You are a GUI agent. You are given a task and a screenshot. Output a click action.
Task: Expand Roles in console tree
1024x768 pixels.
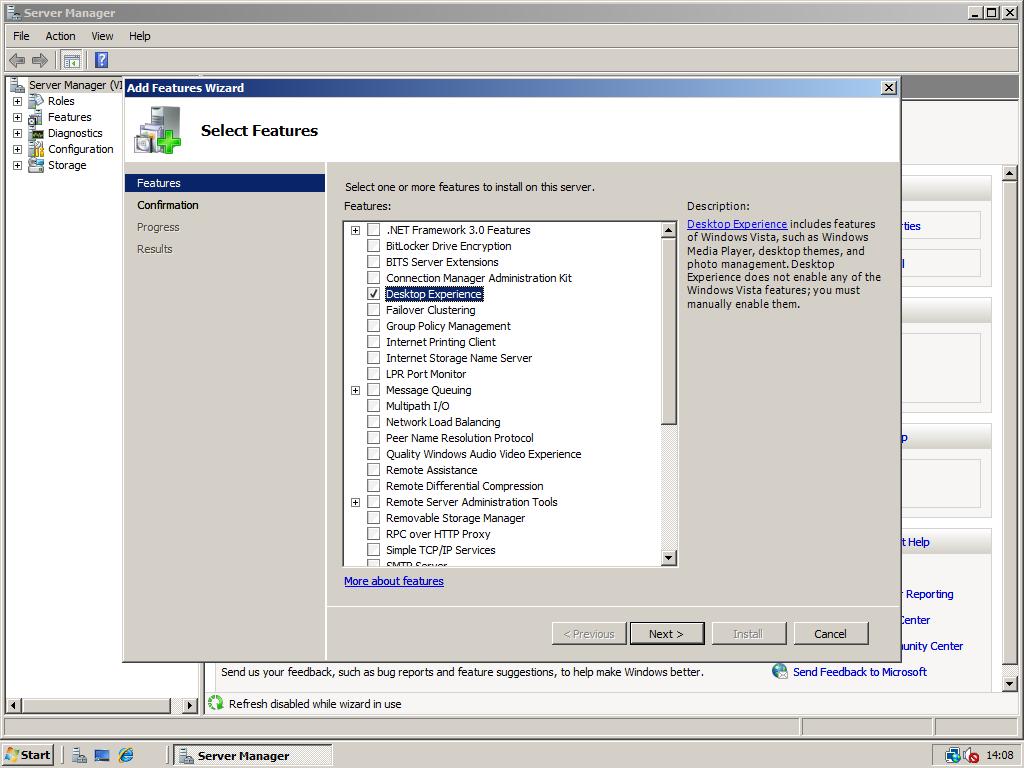[x=18, y=101]
